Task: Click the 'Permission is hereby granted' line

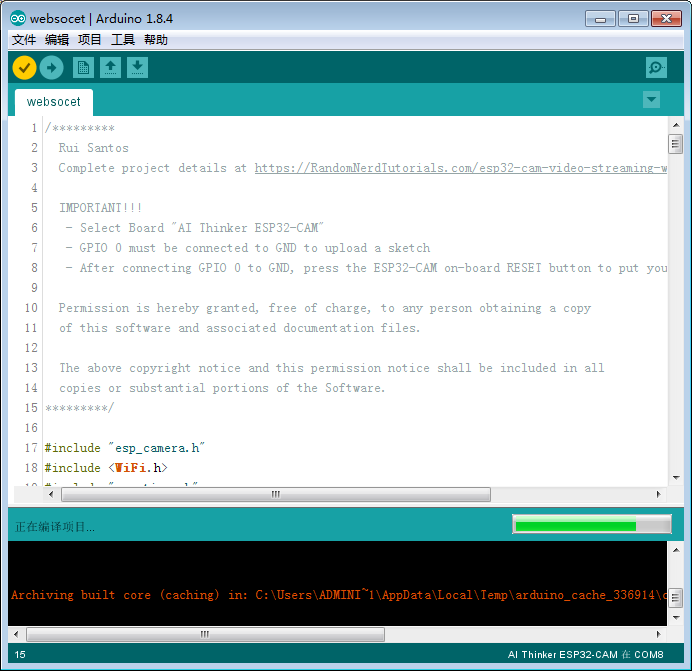Action: pos(324,308)
